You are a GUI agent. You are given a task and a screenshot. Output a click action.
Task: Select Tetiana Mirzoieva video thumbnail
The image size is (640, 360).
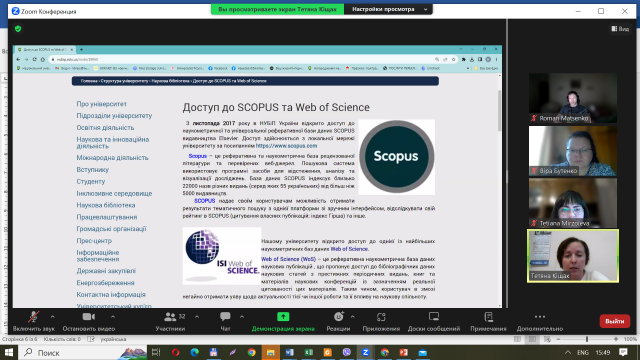coord(573,203)
